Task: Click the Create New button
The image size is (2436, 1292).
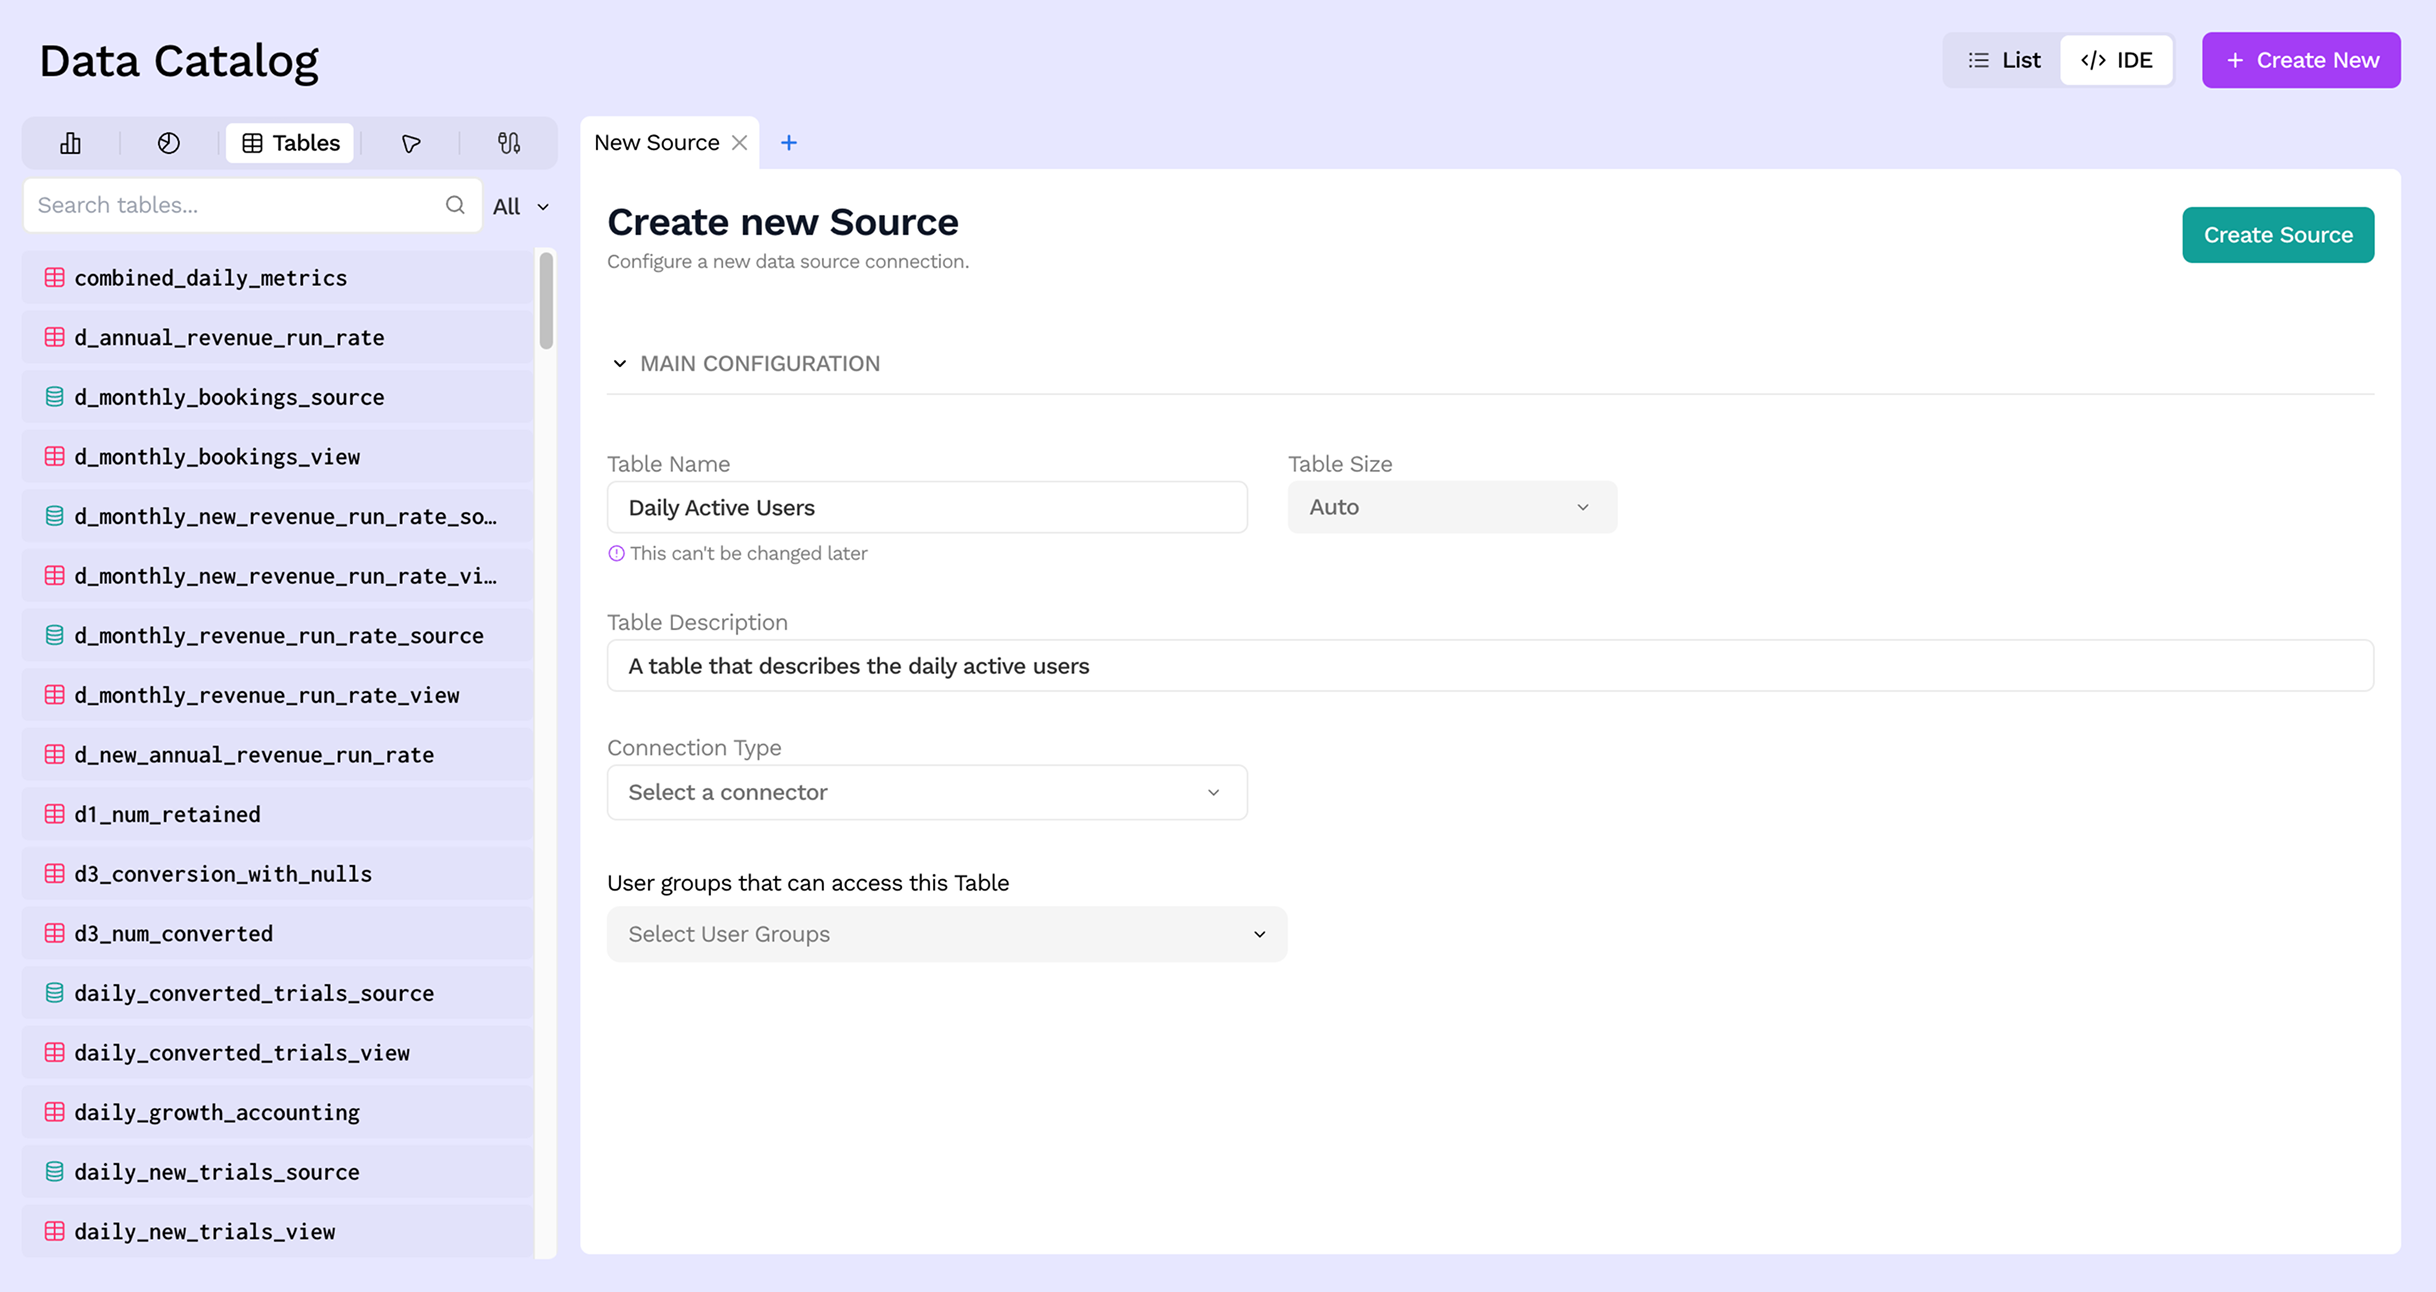Action: click(x=2300, y=60)
